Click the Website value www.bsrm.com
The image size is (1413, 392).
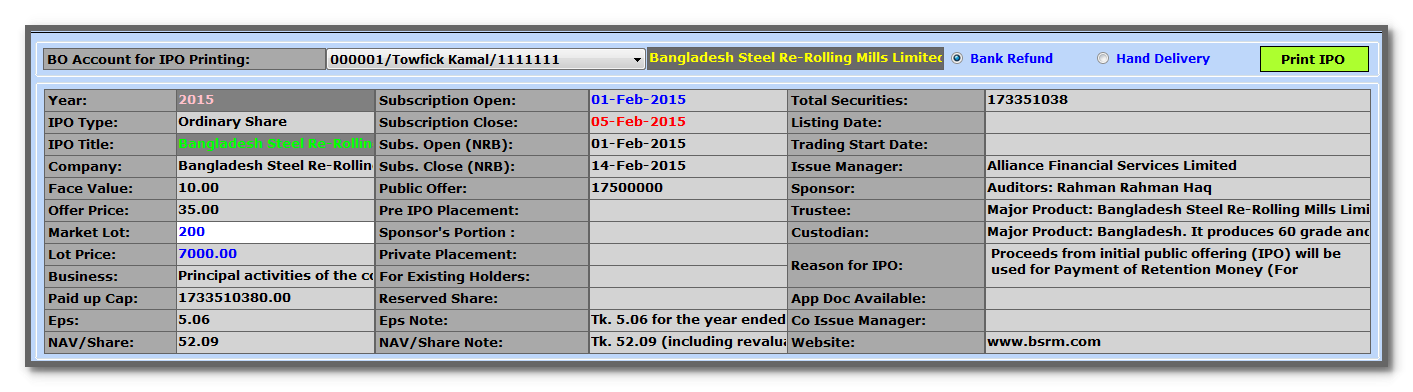1177,342
